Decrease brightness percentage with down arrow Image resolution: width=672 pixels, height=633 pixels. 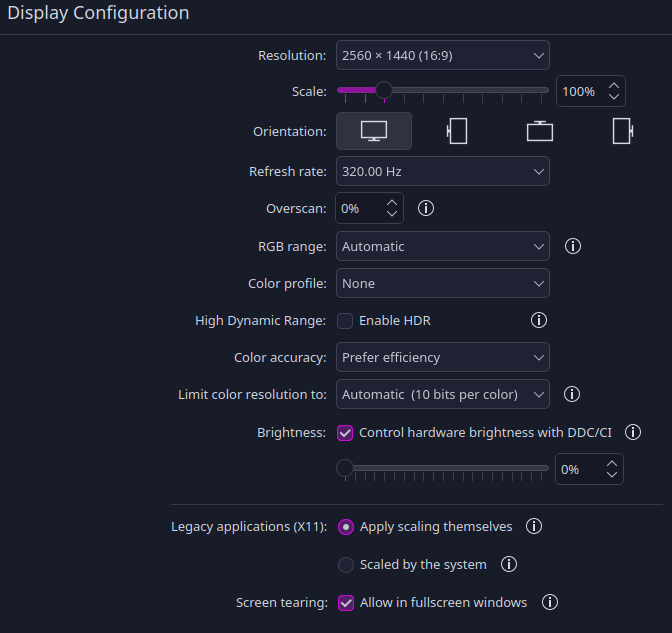point(612,474)
